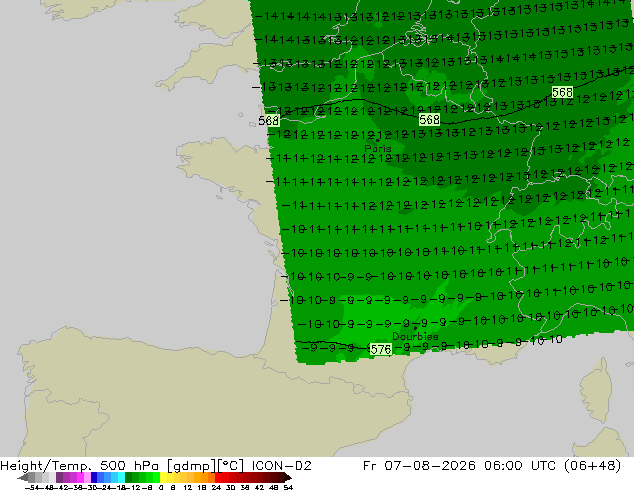Click the 54 value on the legend scale
The width and height of the screenshot is (634, 490).
[288, 487]
